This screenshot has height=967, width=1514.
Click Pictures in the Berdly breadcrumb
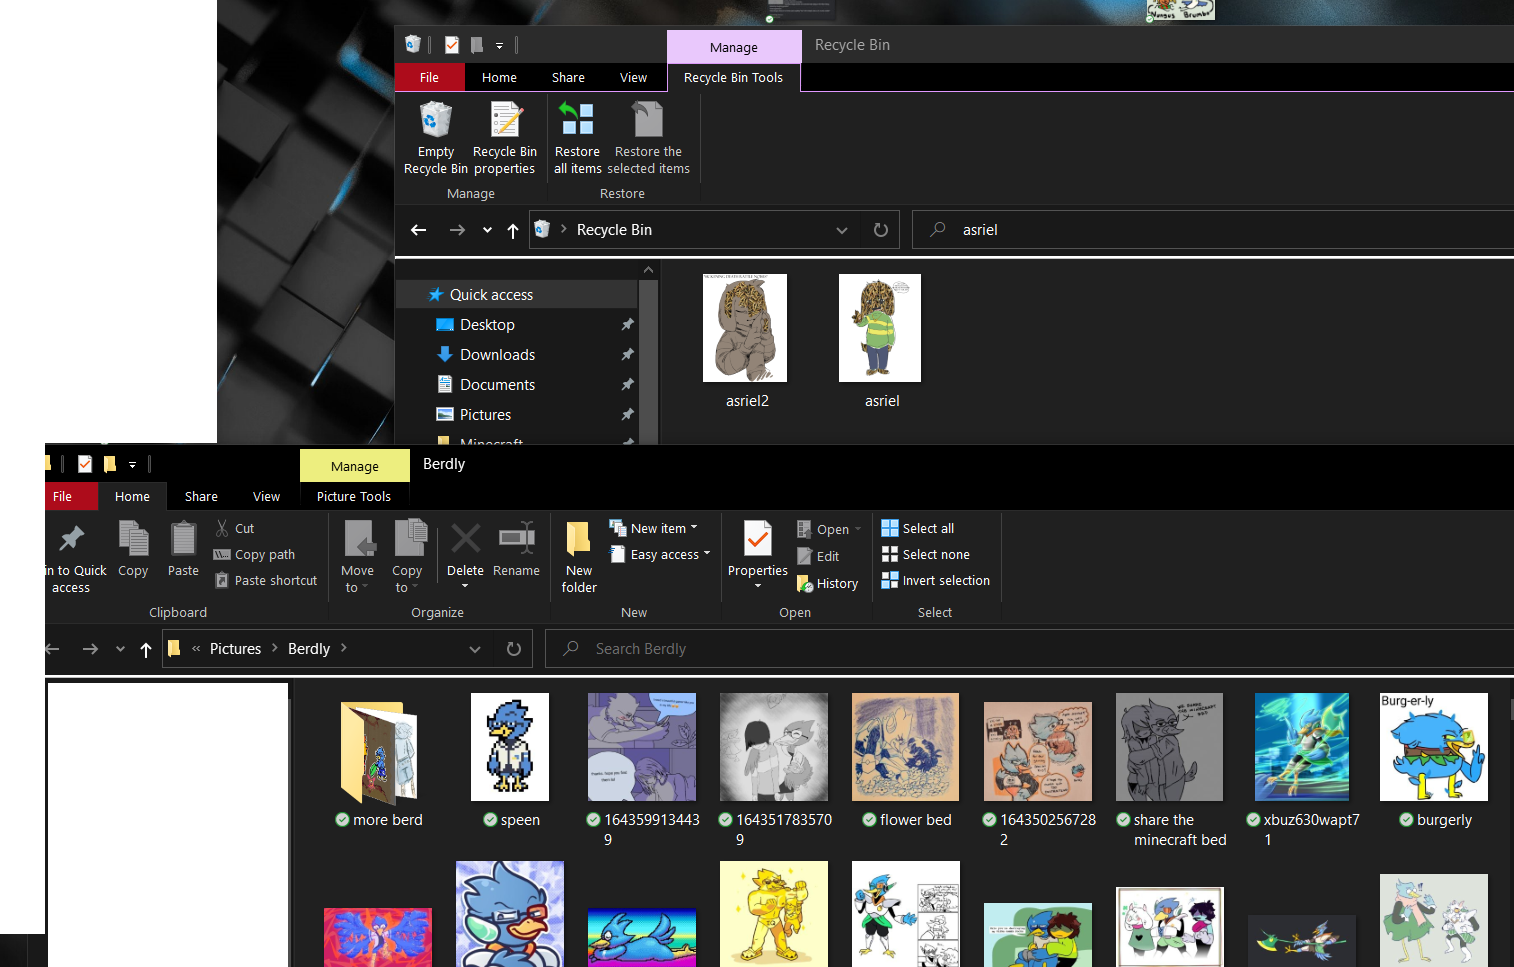pyautogui.click(x=235, y=649)
